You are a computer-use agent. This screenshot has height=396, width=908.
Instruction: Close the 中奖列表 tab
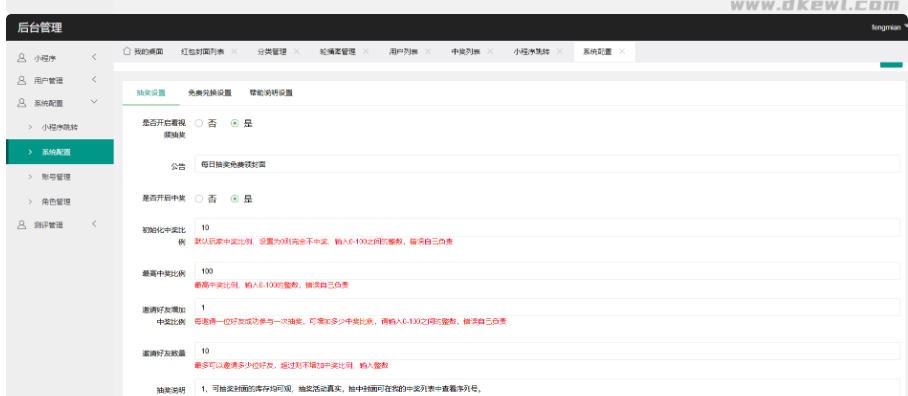click(490, 52)
